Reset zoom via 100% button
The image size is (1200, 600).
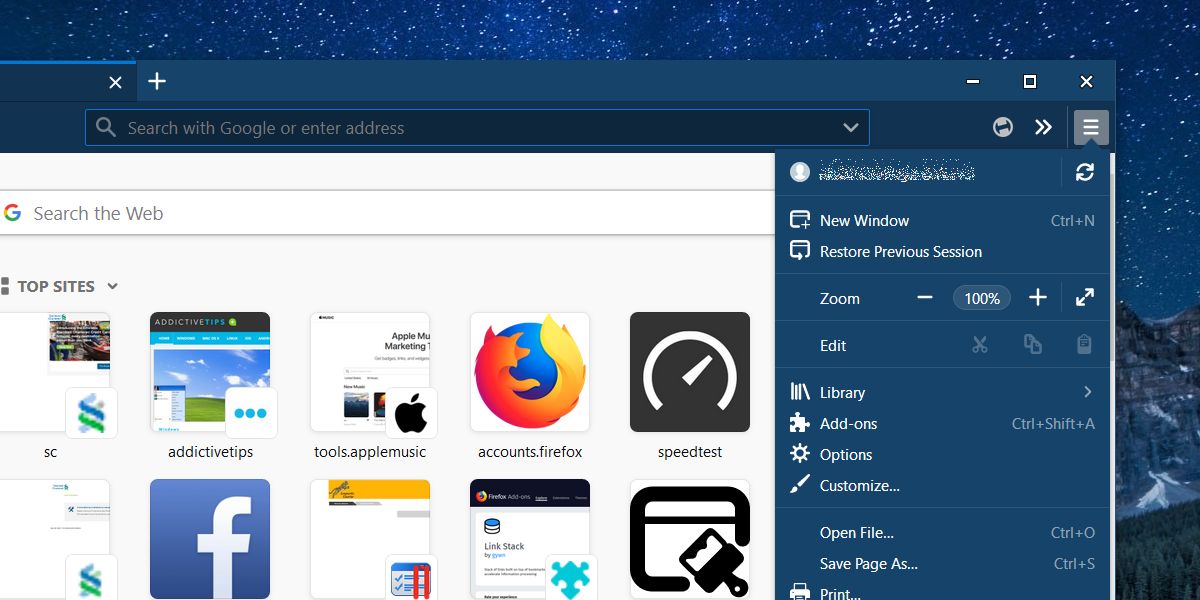(982, 298)
